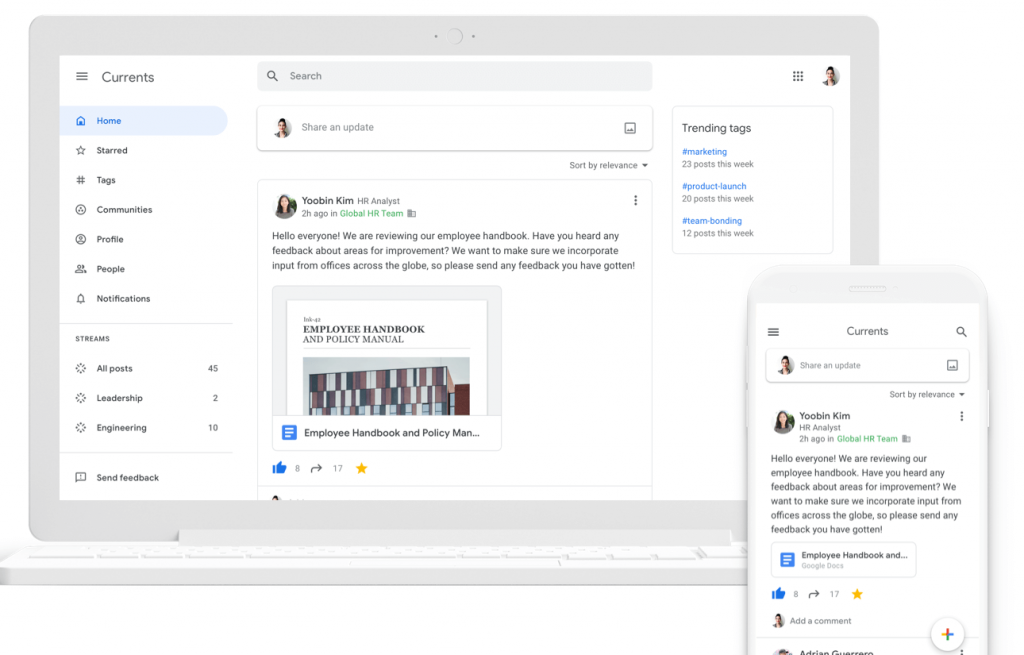Click the Starred star outline icon
This screenshot has width=1024, height=655.
(81, 150)
